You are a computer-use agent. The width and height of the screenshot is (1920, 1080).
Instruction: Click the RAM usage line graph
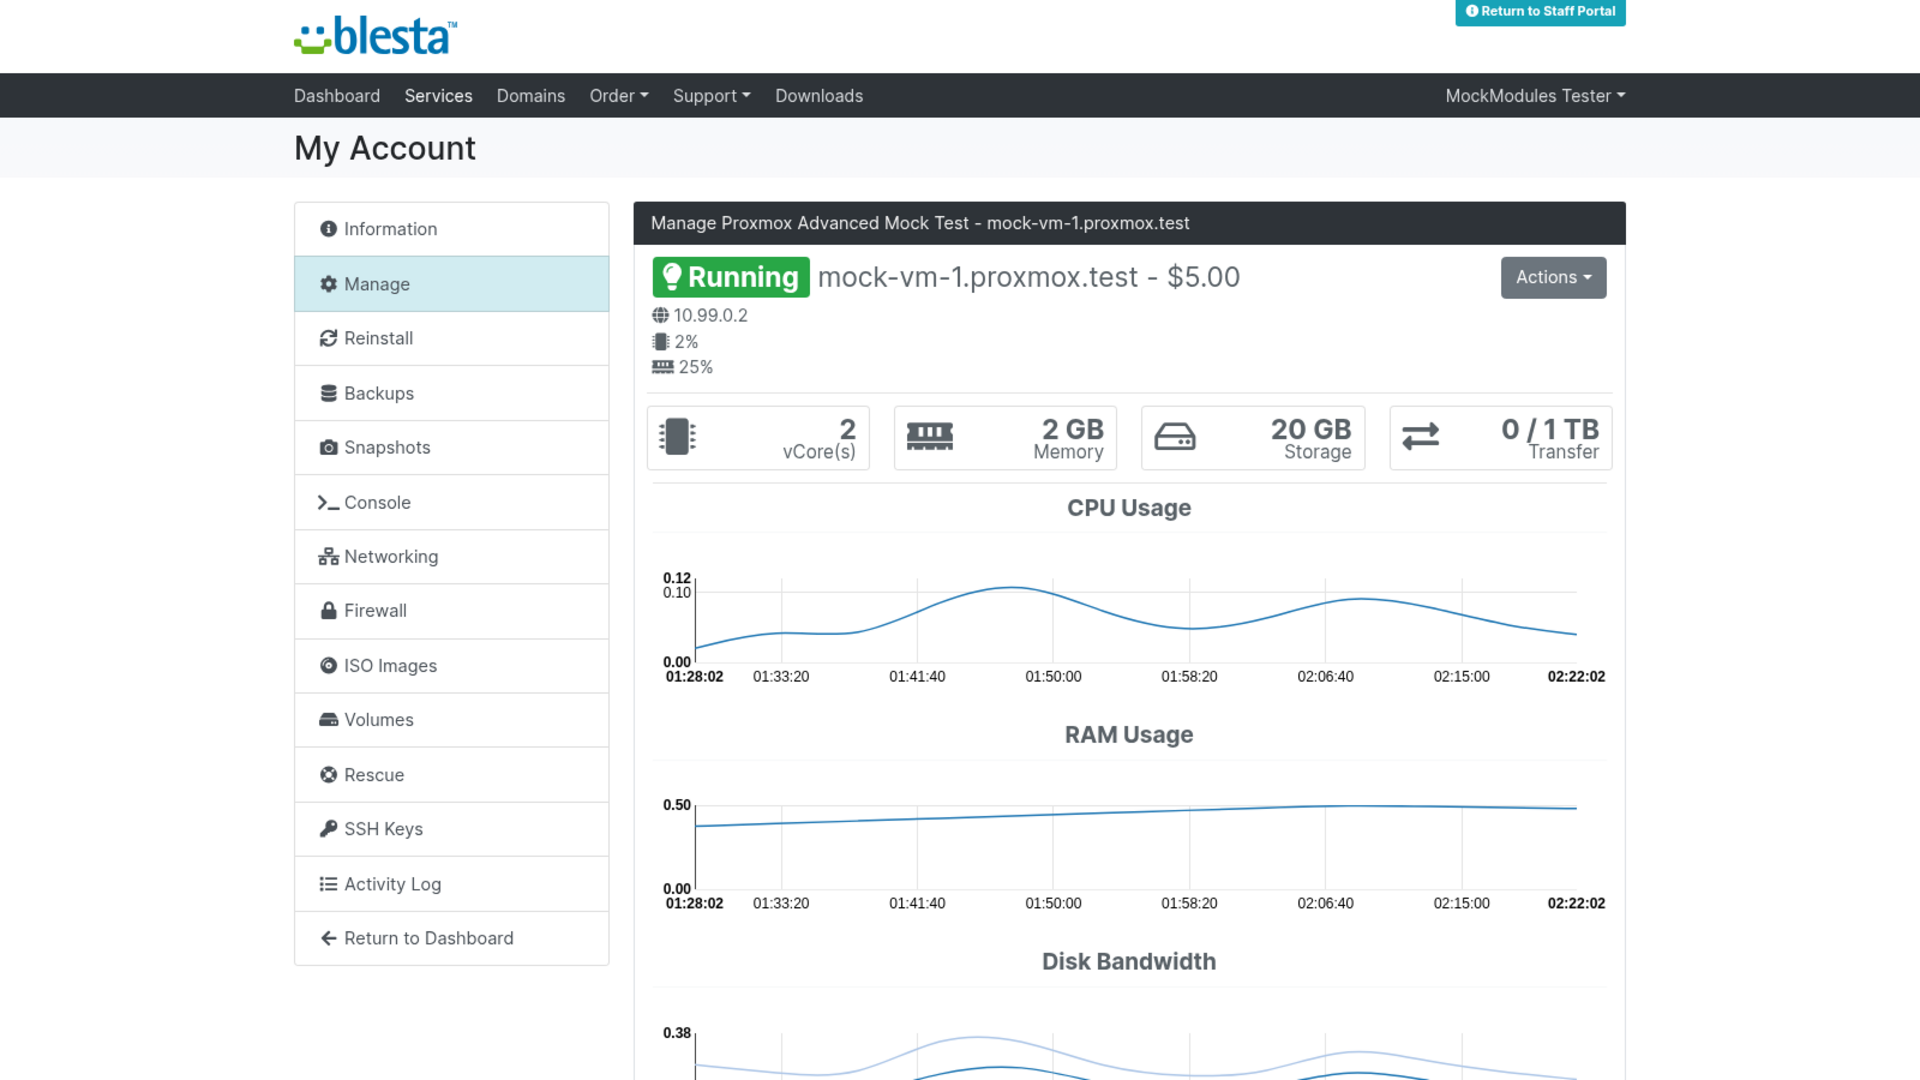[x=1135, y=846]
